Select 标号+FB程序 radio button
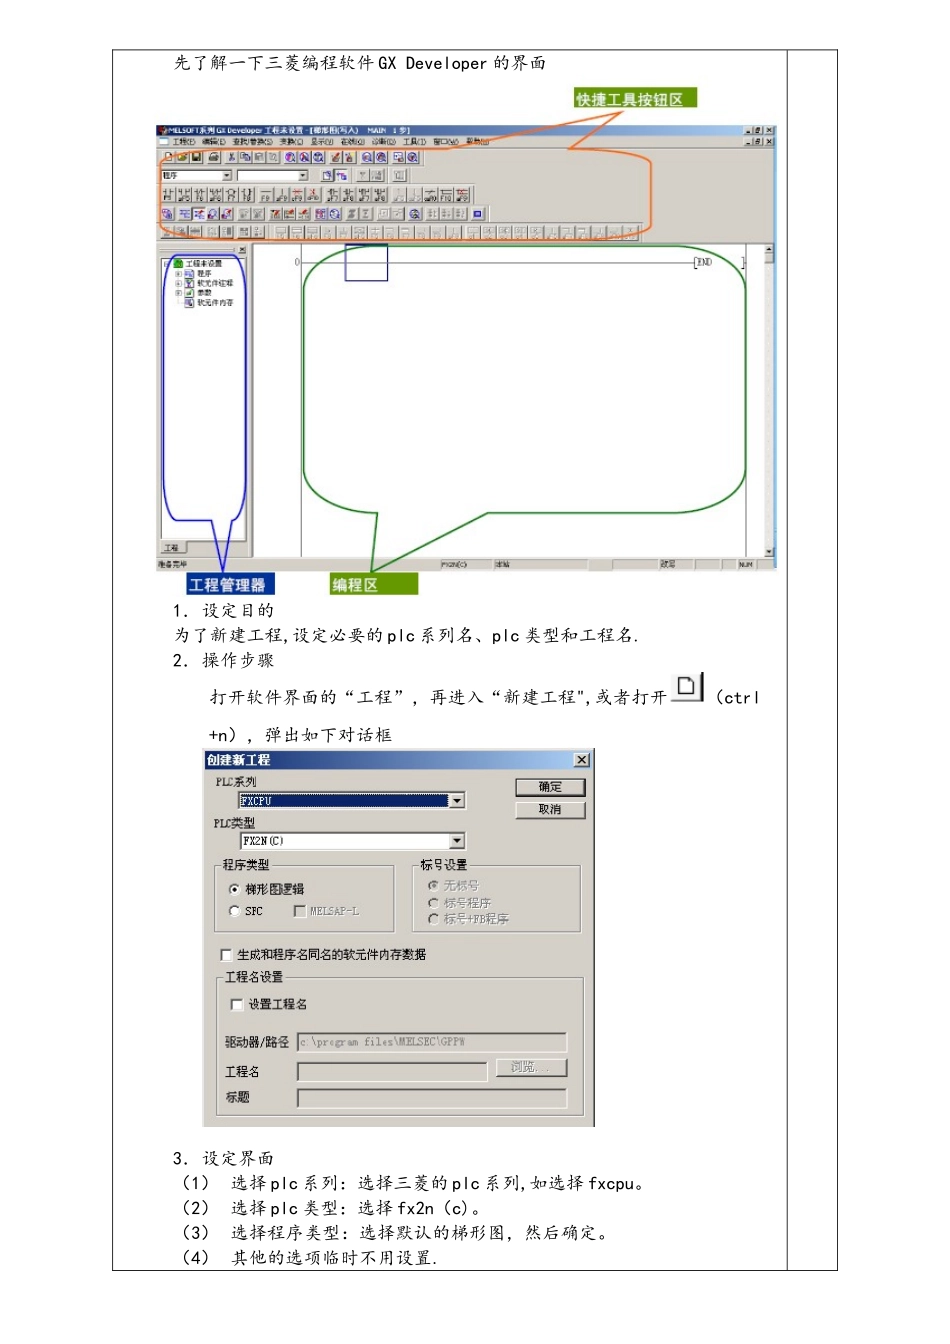 (x=433, y=918)
